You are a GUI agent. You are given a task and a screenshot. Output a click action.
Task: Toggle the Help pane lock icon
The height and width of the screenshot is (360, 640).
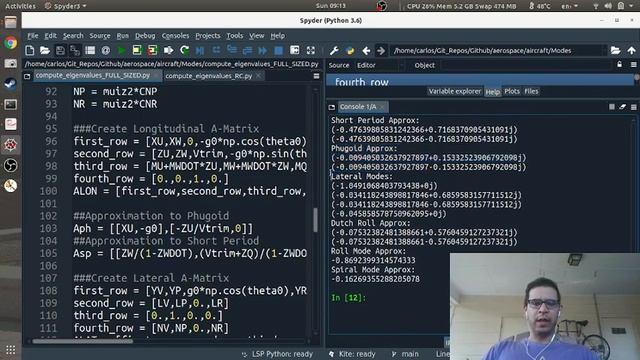pyautogui.click(x=620, y=64)
